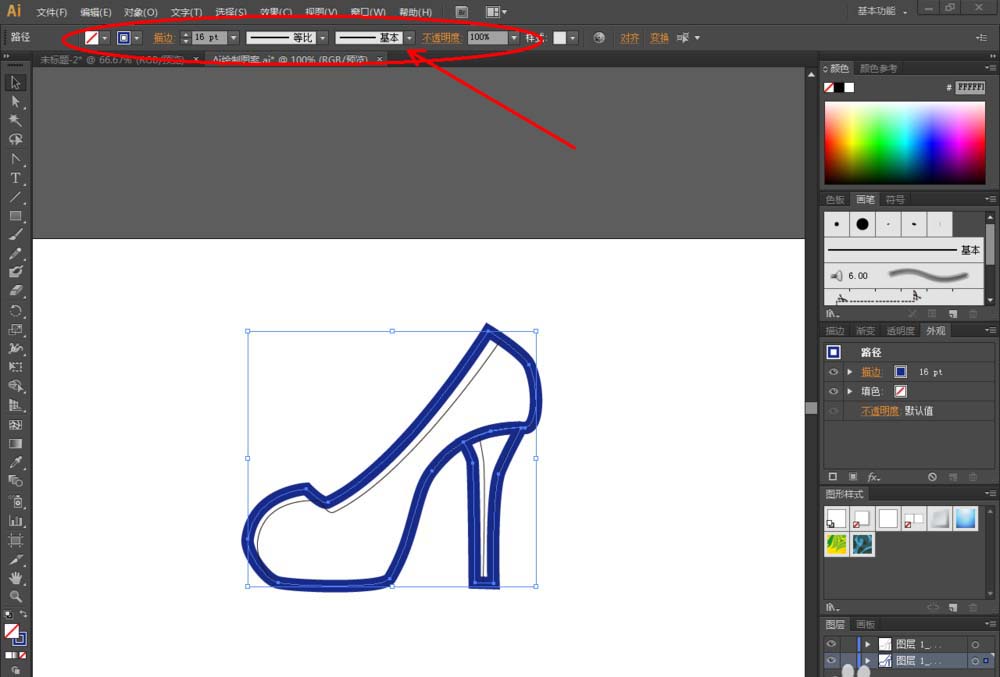The height and width of the screenshot is (677, 1000).
Task: Expand the 等比 variable width profile dropdown
Action: (x=323, y=38)
